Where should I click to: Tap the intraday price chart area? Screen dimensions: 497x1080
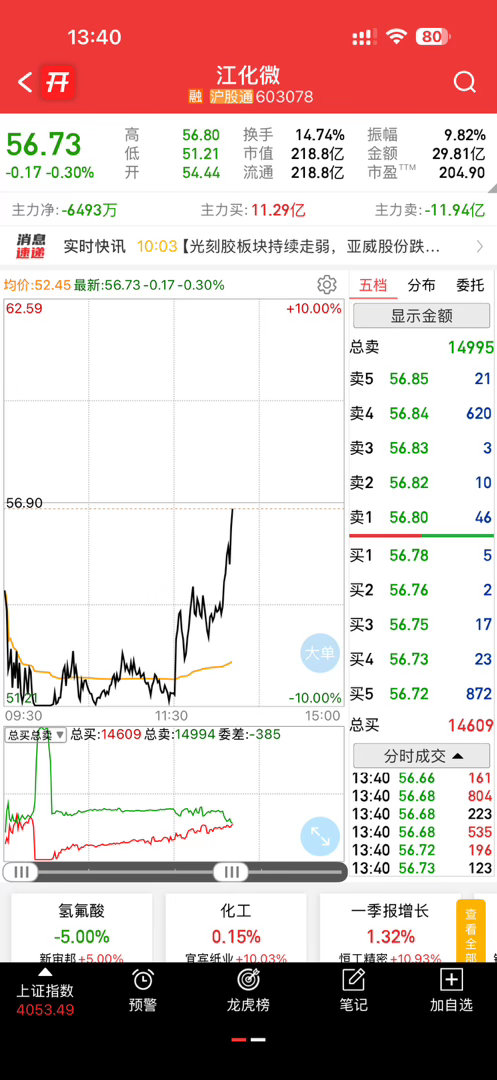point(173,503)
